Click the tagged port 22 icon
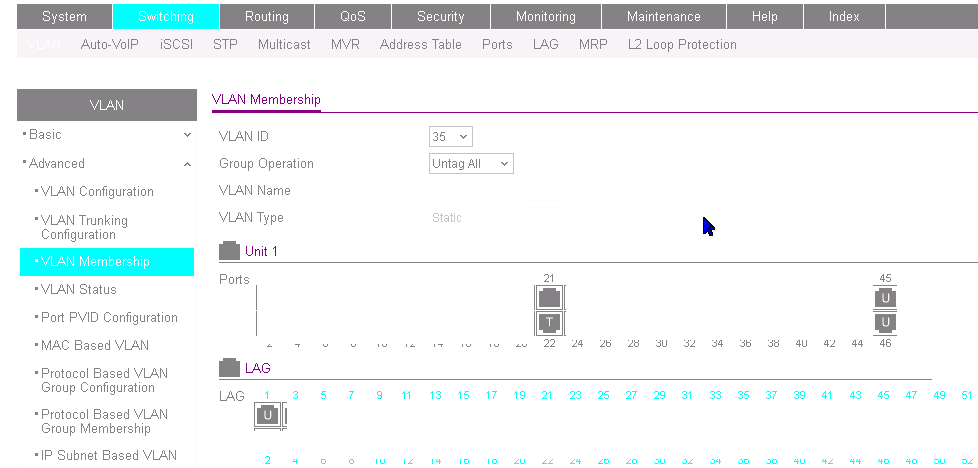Screen dimensions: 978x468 point(549,323)
